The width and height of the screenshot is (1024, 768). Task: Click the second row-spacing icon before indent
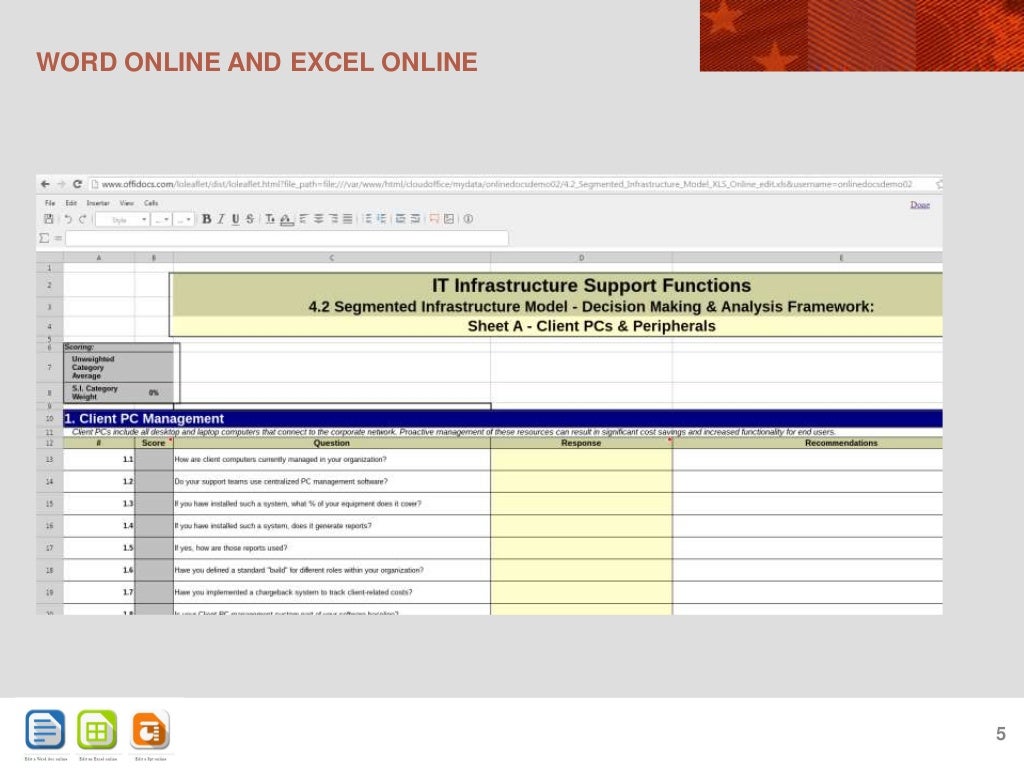point(382,219)
